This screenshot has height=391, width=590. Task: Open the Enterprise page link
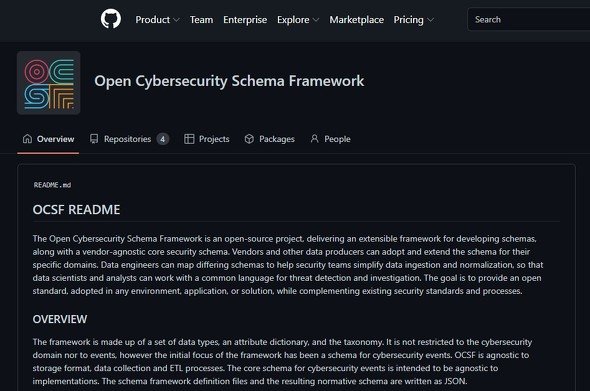245,20
